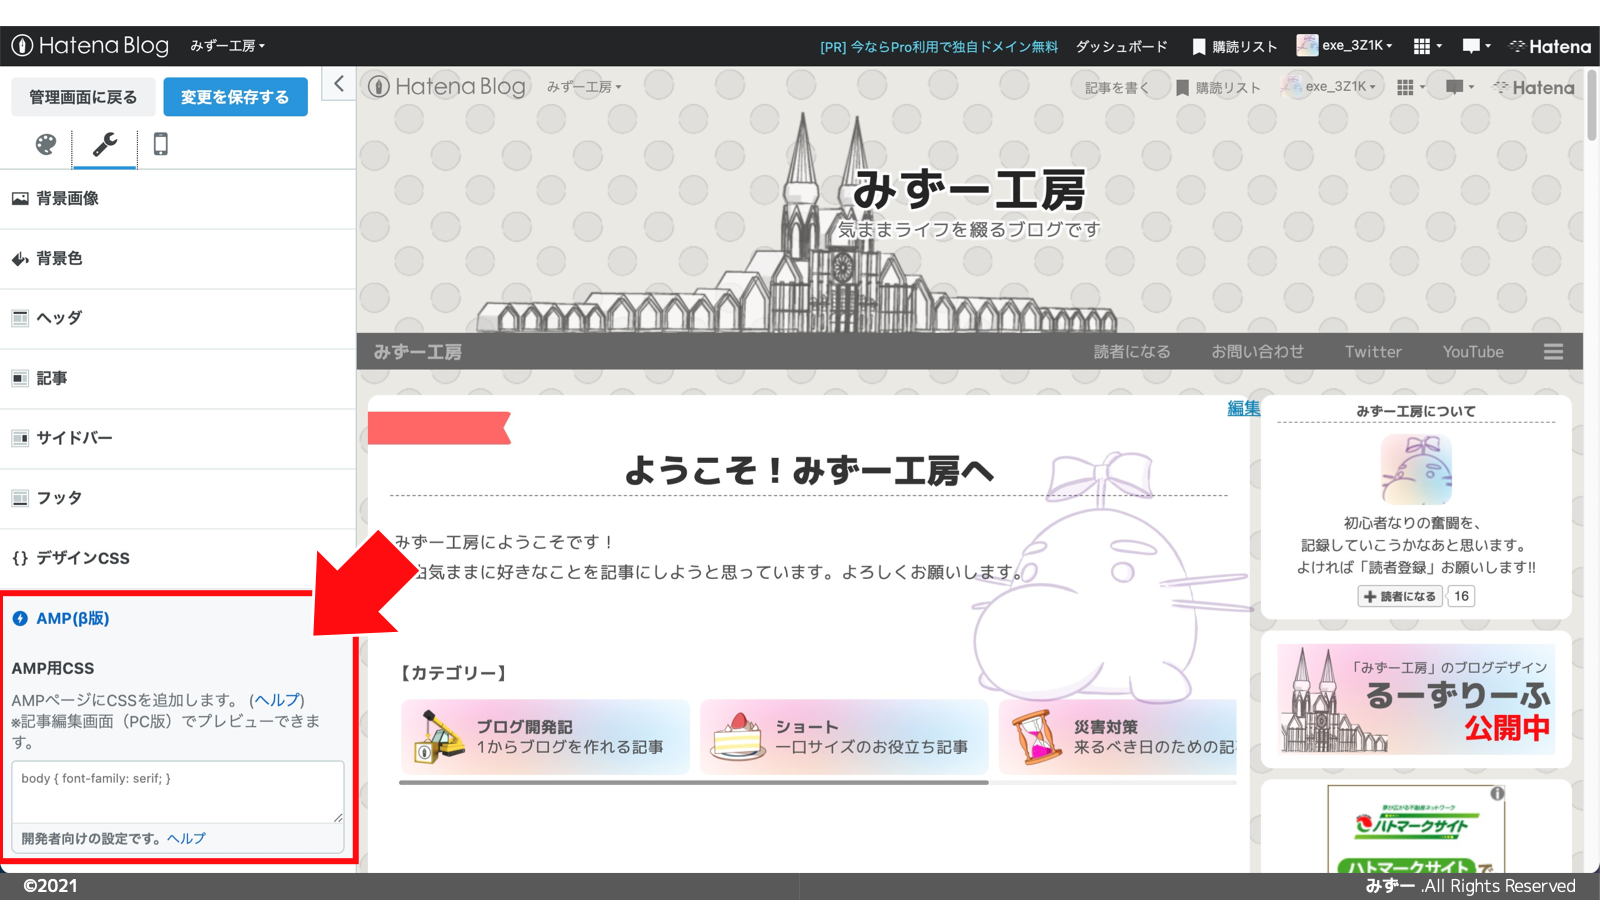Screen dimensions: 1600x900
Task: Expand the 背景画像 section
Action: (178, 199)
